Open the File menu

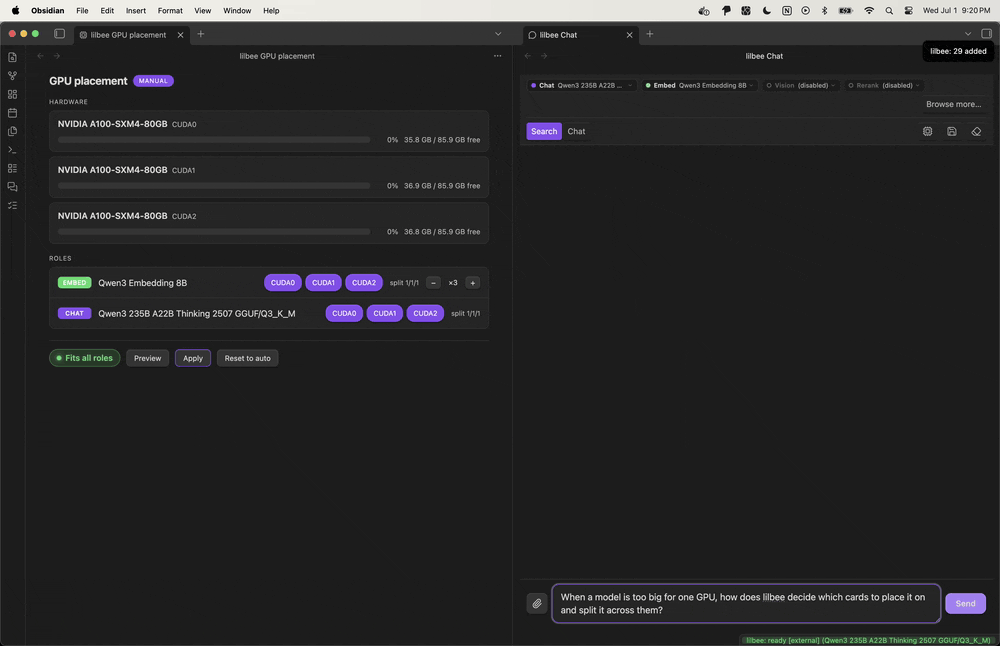click(x=82, y=11)
